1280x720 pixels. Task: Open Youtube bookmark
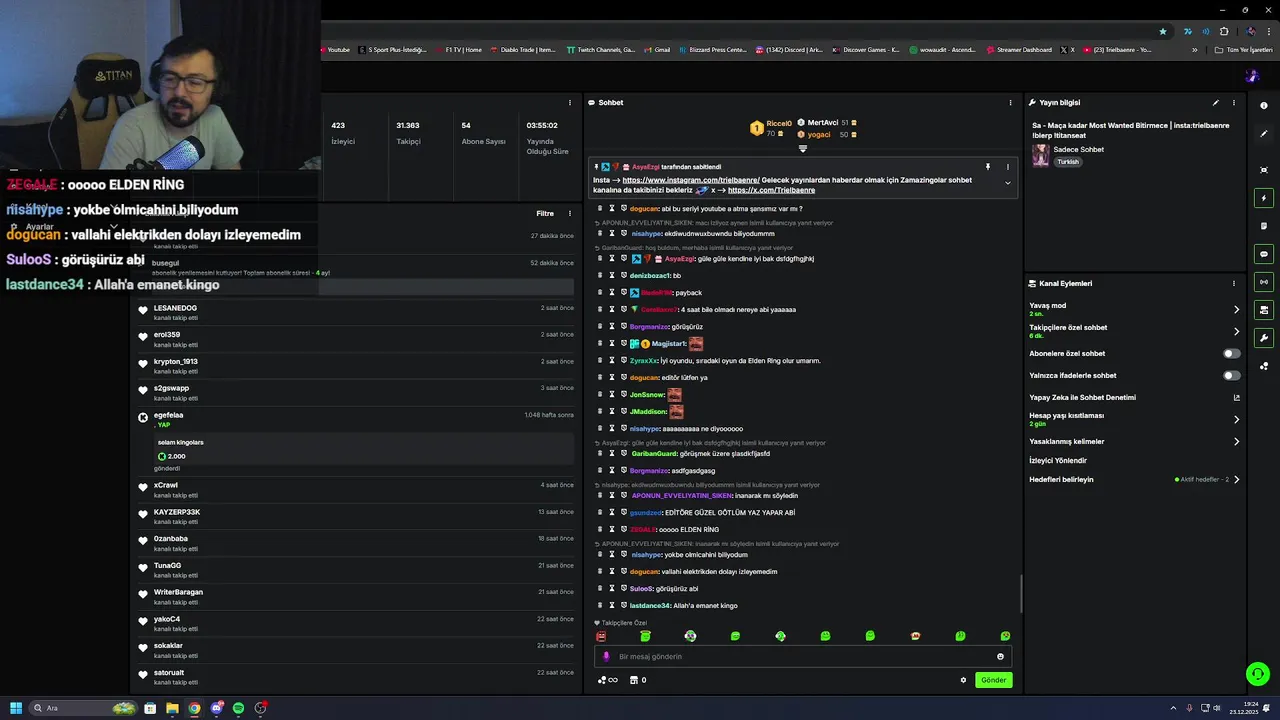[334, 50]
